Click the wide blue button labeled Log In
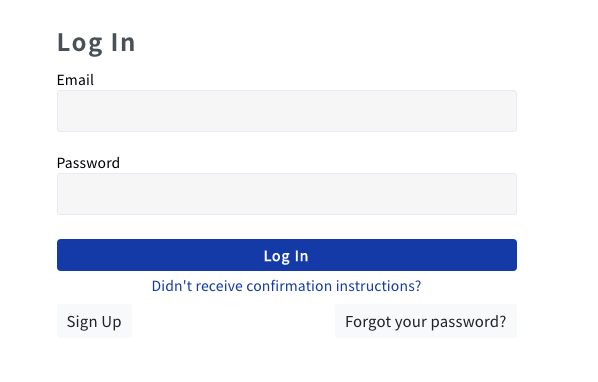 pyautogui.click(x=287, y=255)
